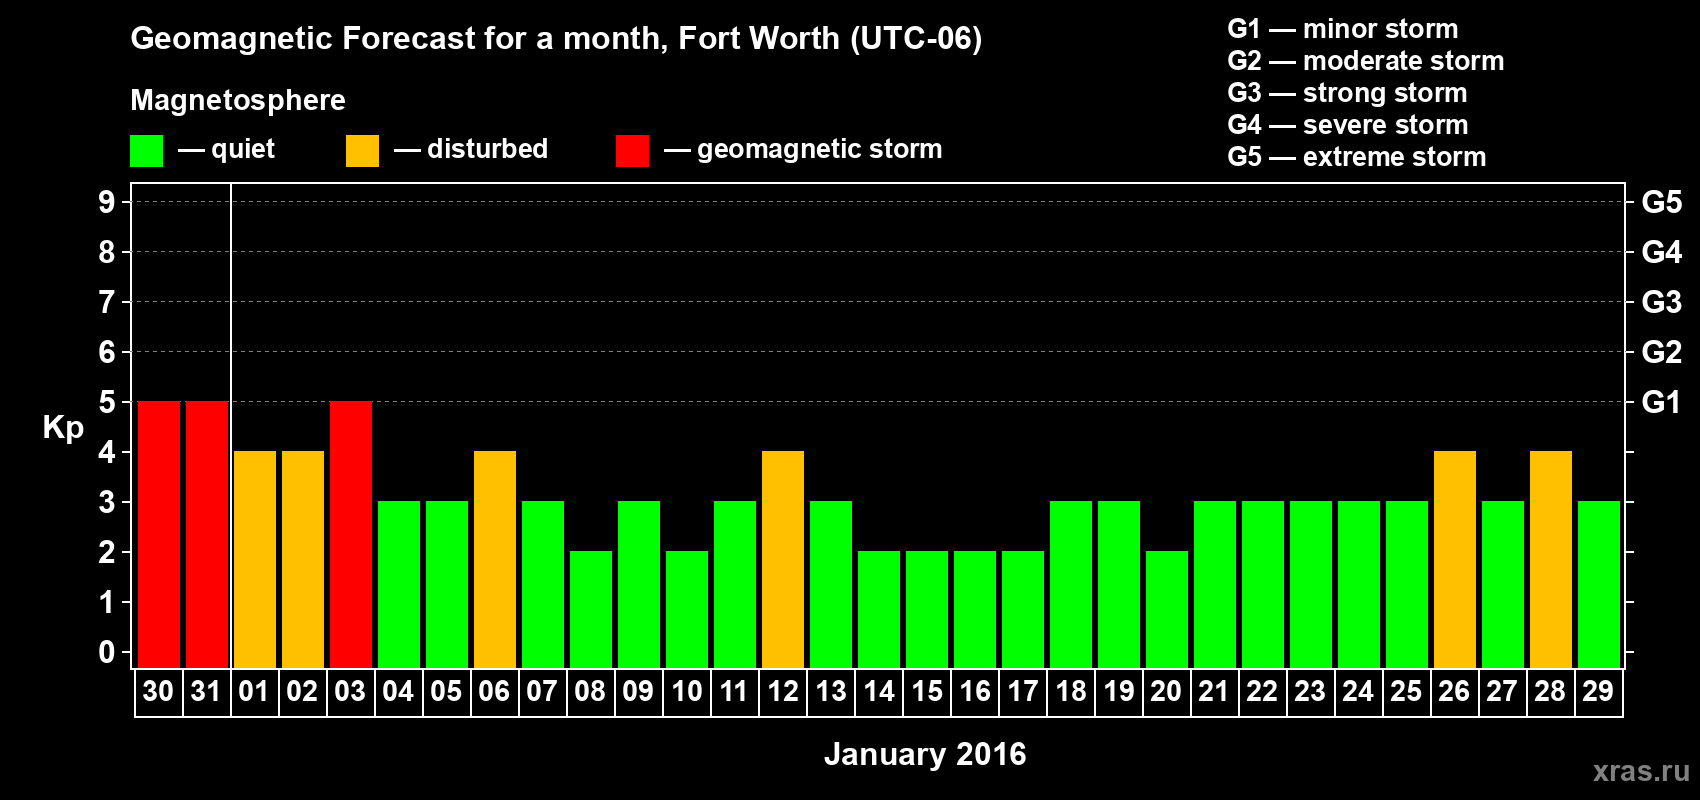Click the date label '11' on the axis

(734, 692)
